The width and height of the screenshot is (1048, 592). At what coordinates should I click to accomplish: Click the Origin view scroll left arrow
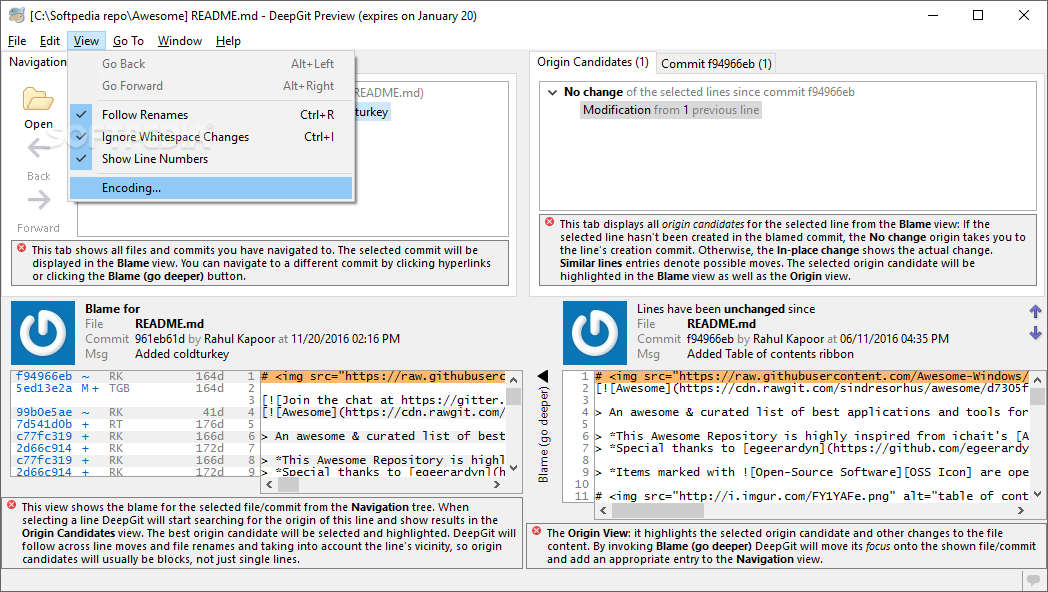(x=604, y=510)
